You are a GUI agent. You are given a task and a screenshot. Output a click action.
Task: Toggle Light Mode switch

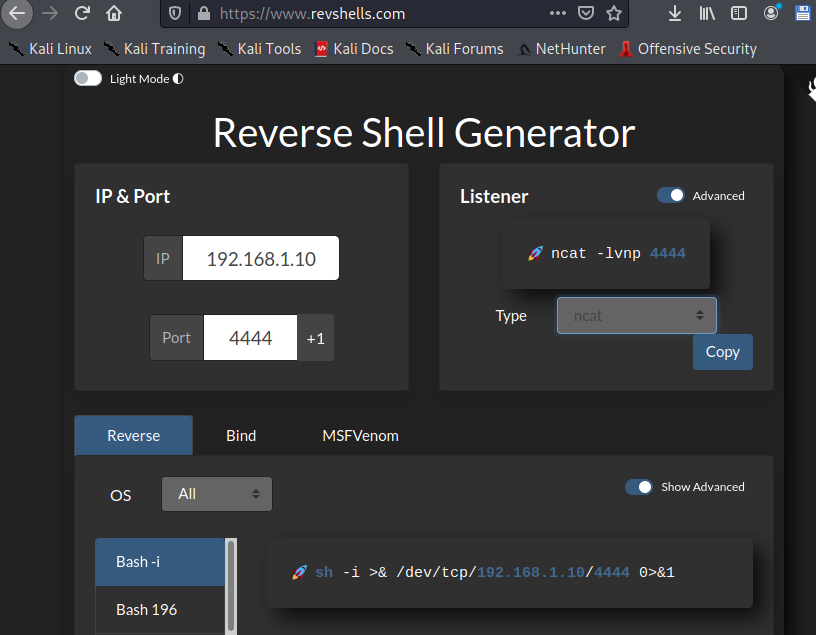point(87,79)
